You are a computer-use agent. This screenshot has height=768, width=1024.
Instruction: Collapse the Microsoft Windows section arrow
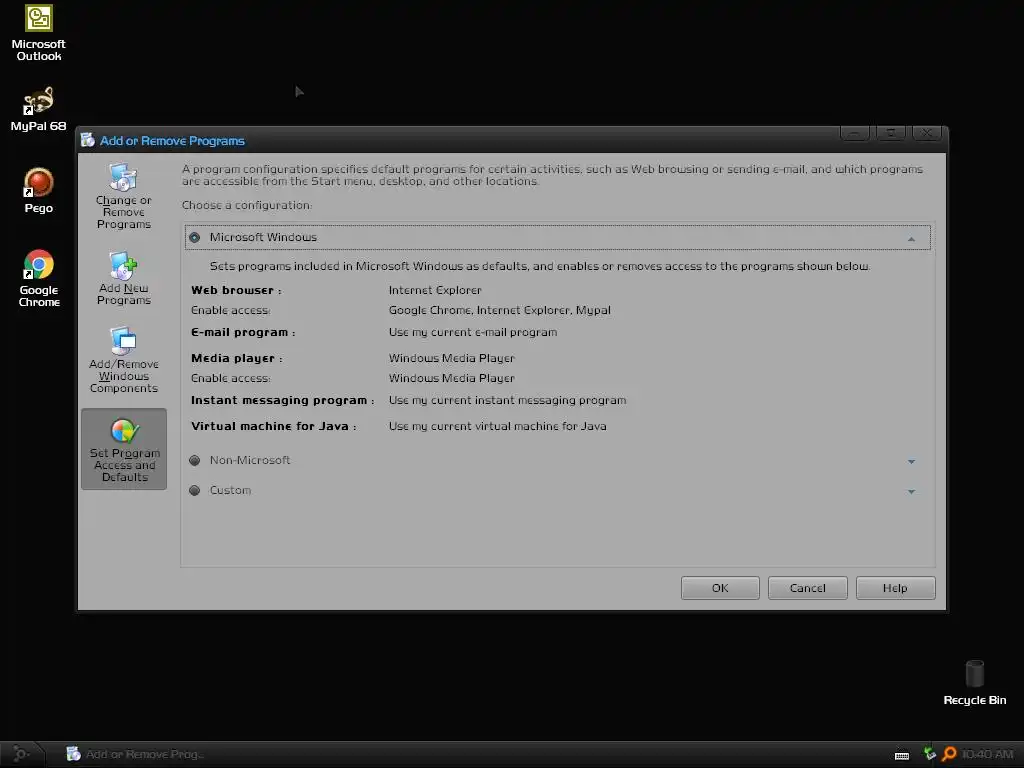(x=911, y=239)
